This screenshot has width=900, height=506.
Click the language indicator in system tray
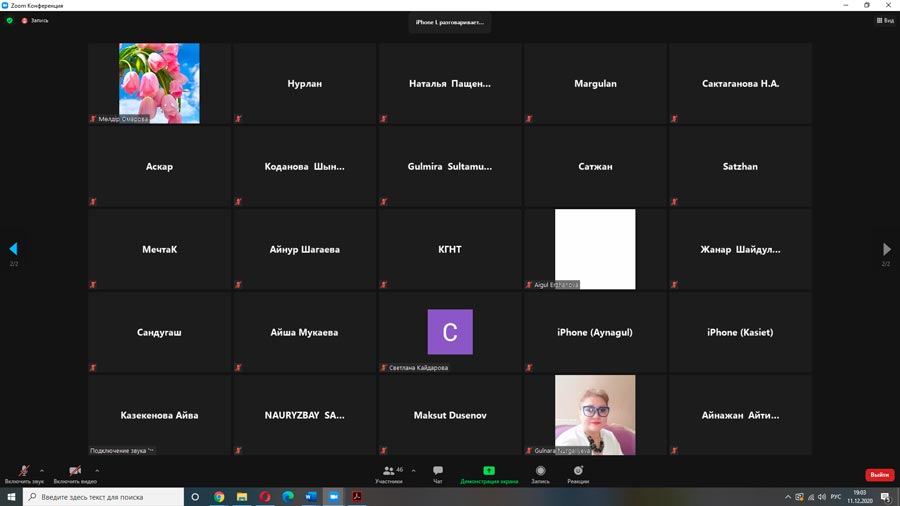click(x=835, y=497)
